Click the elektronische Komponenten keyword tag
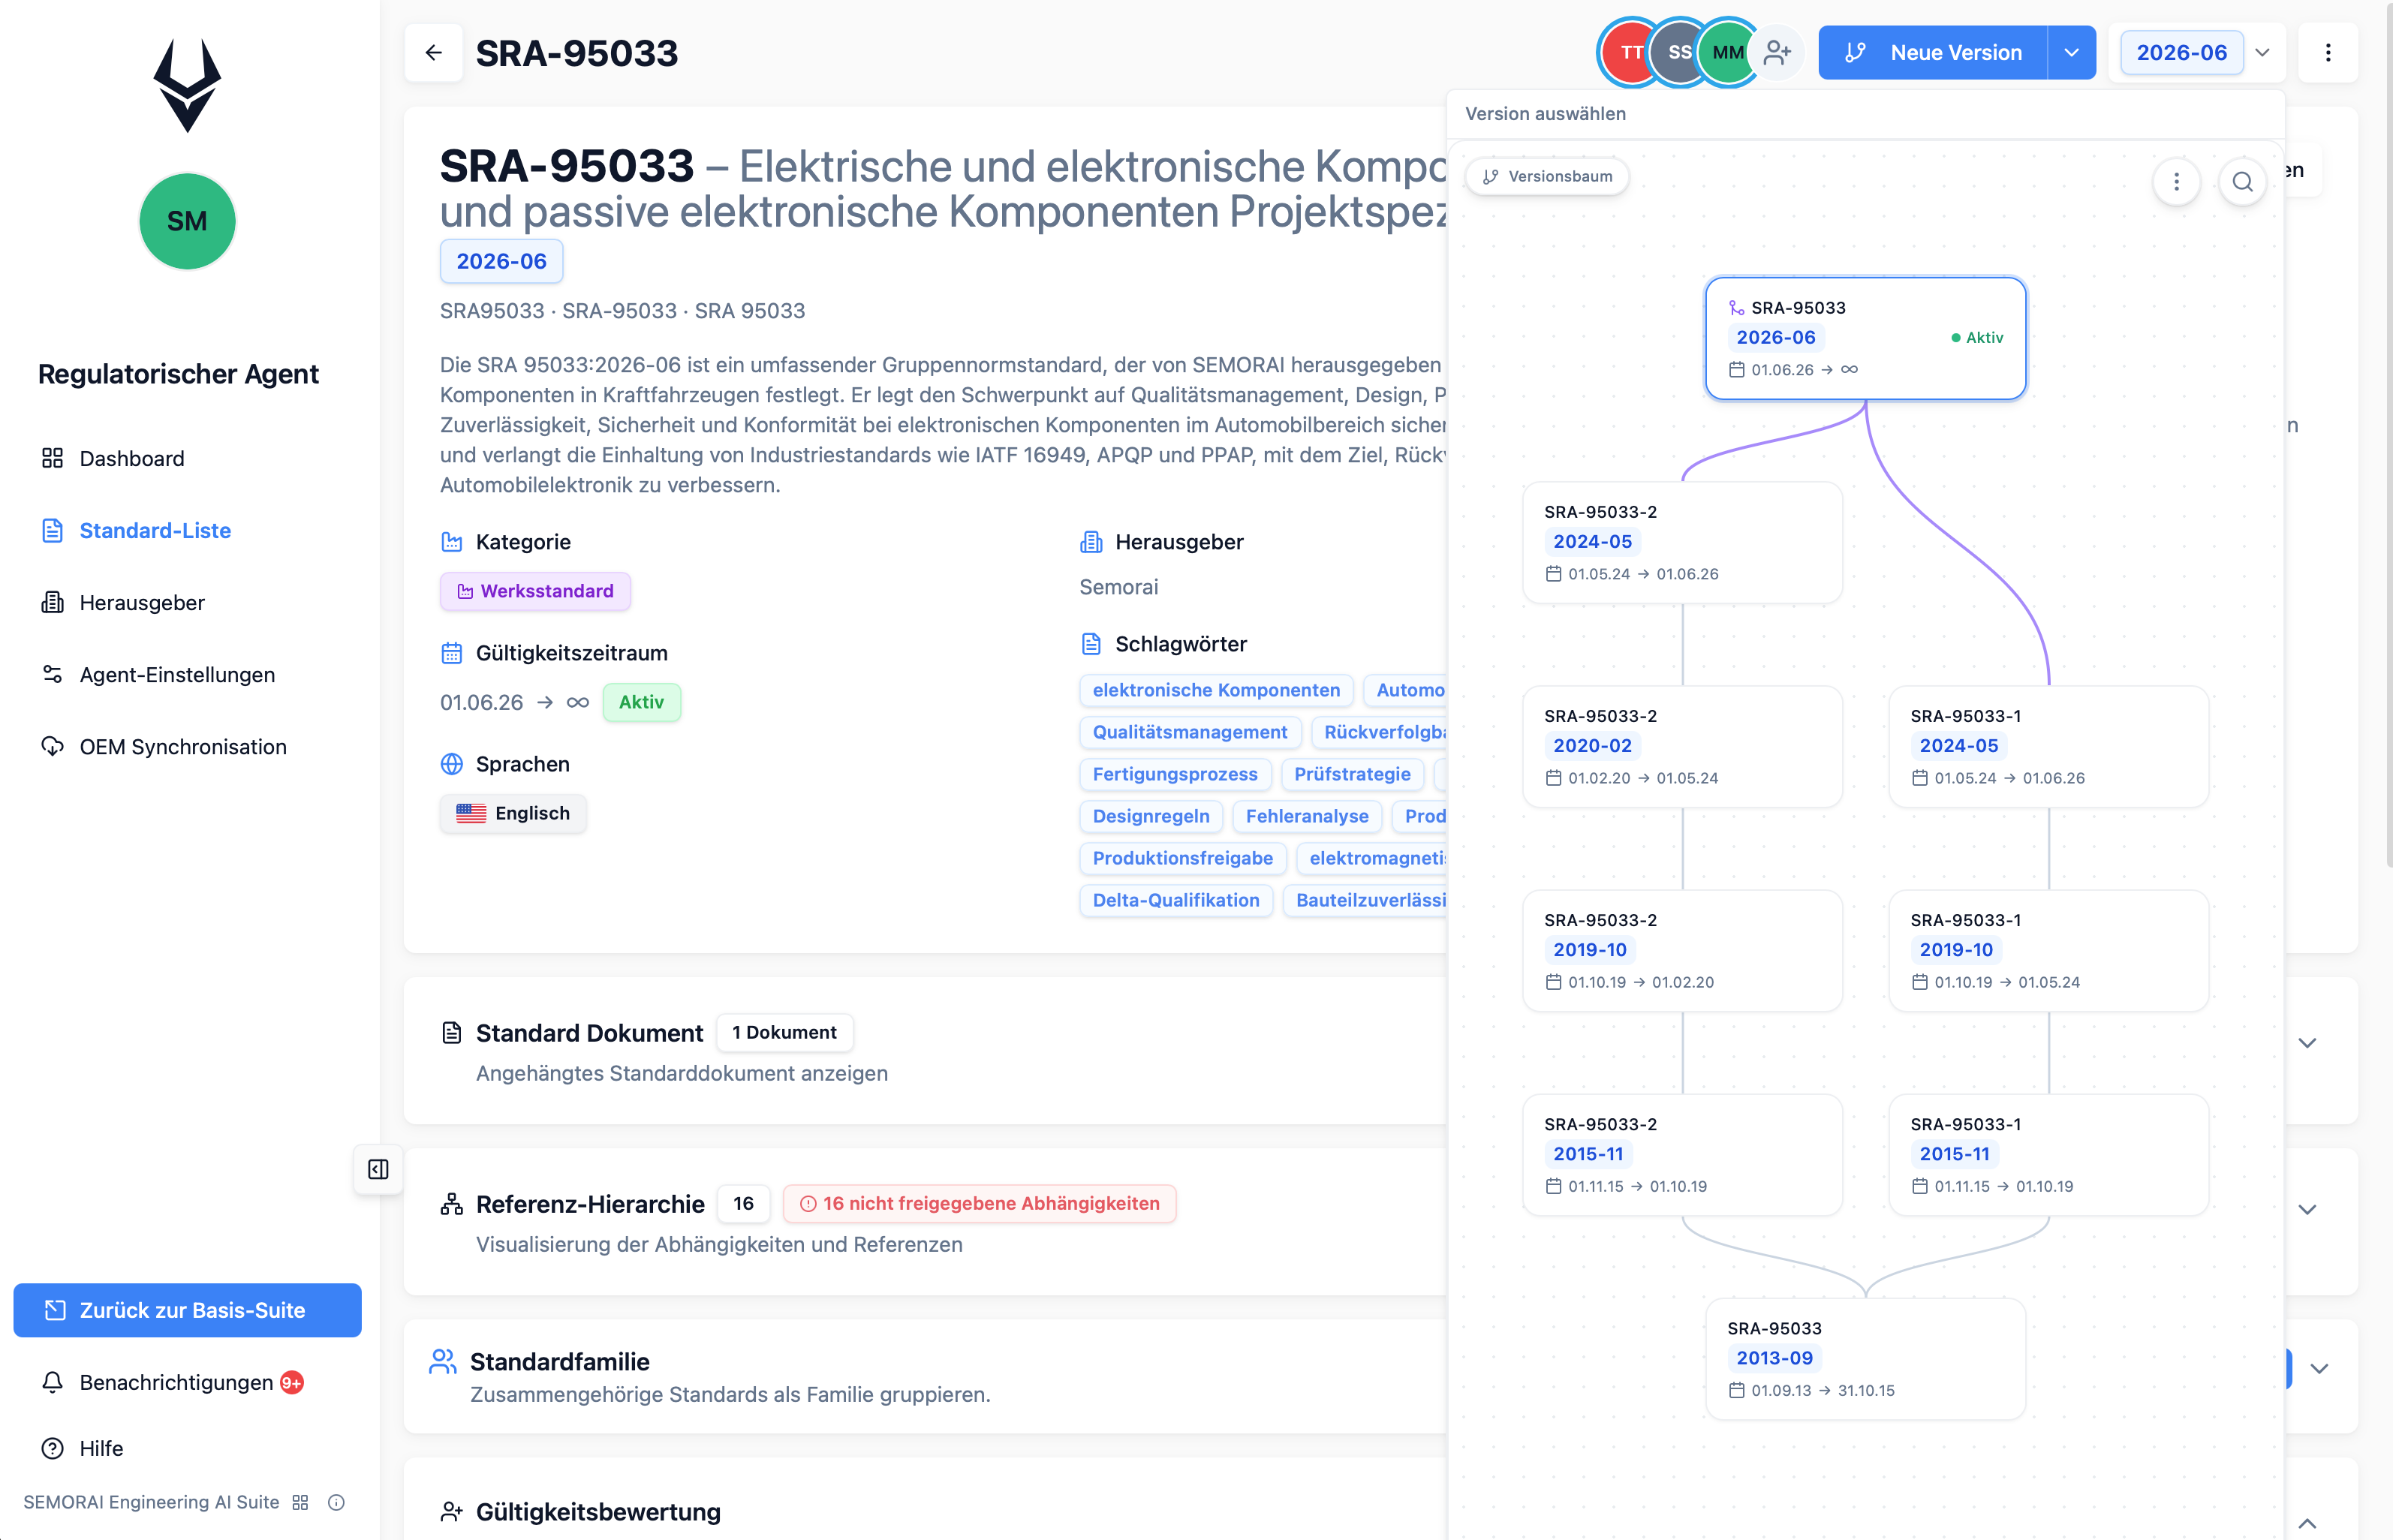The image size is (2393, 1540). pyautogui.click(x=1216, y=690)
